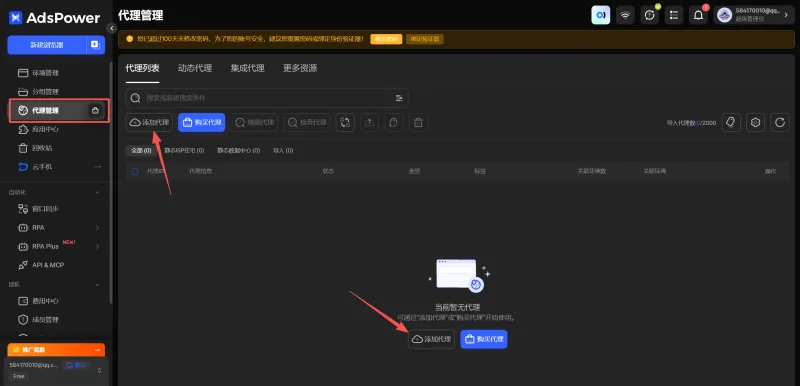Click the dash icon on 云手机 row
The image size is (800, 386).
click(97, 167)
